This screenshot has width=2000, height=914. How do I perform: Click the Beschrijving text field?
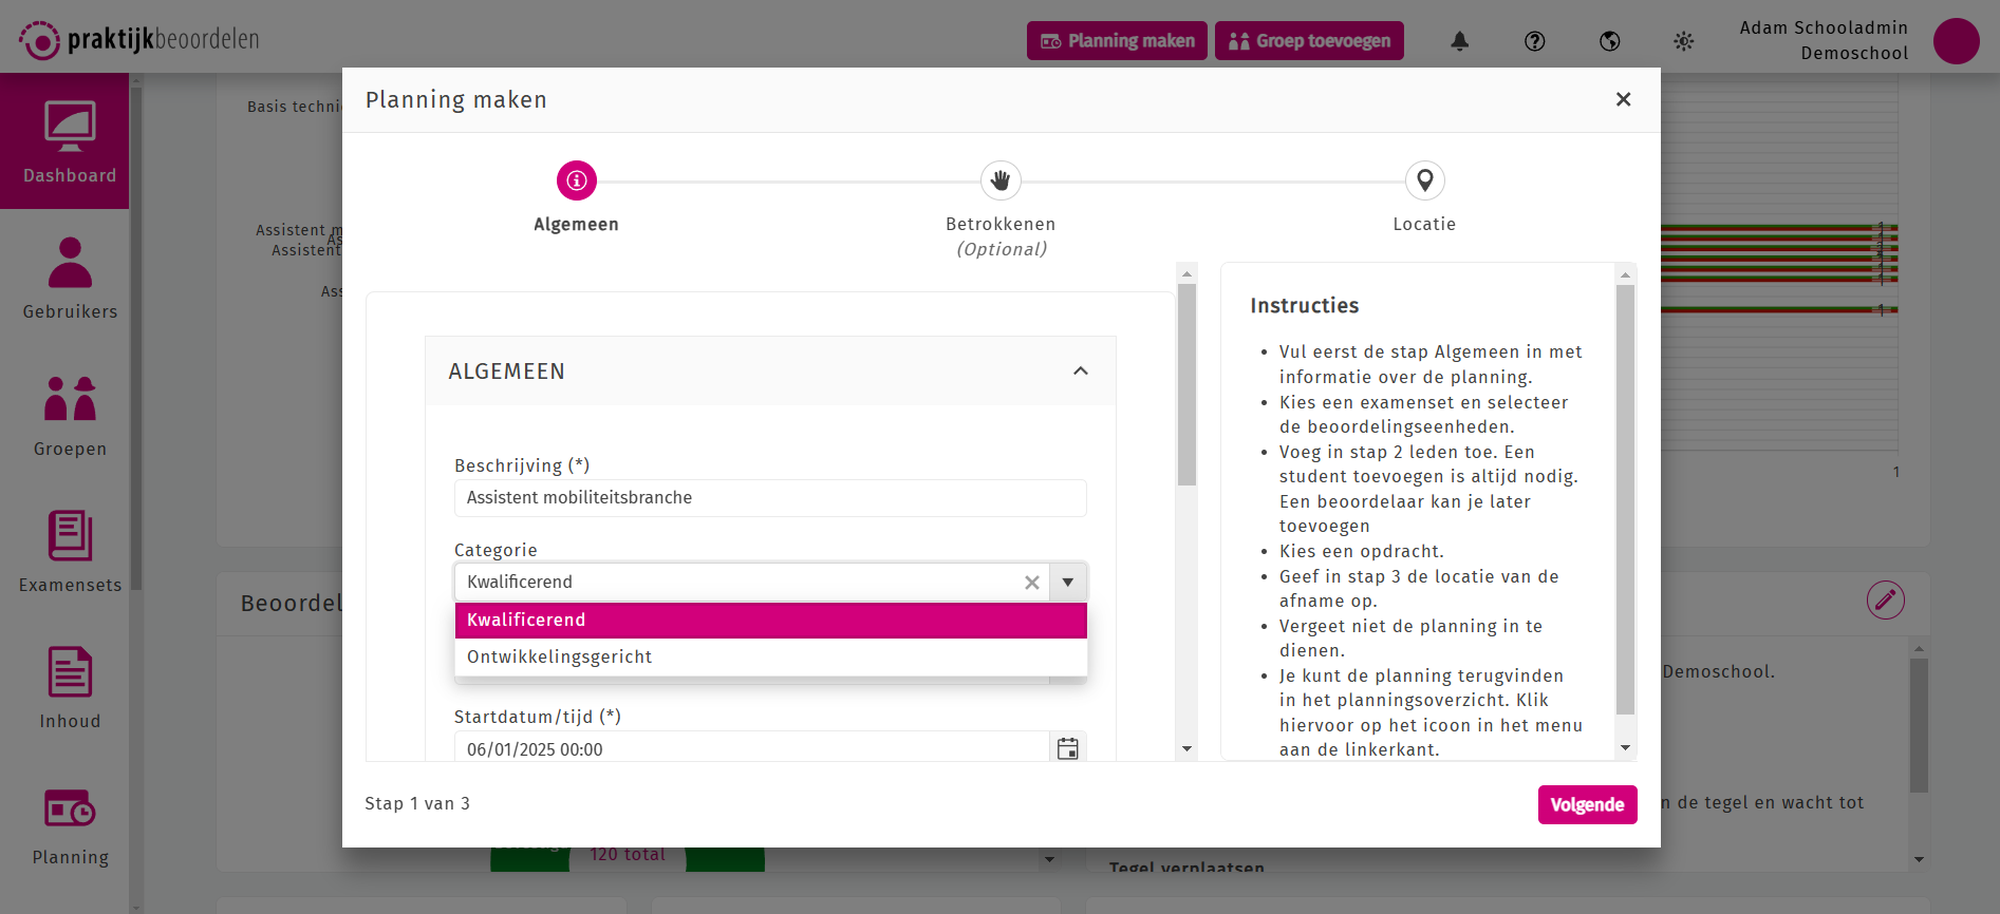(770, 498)
